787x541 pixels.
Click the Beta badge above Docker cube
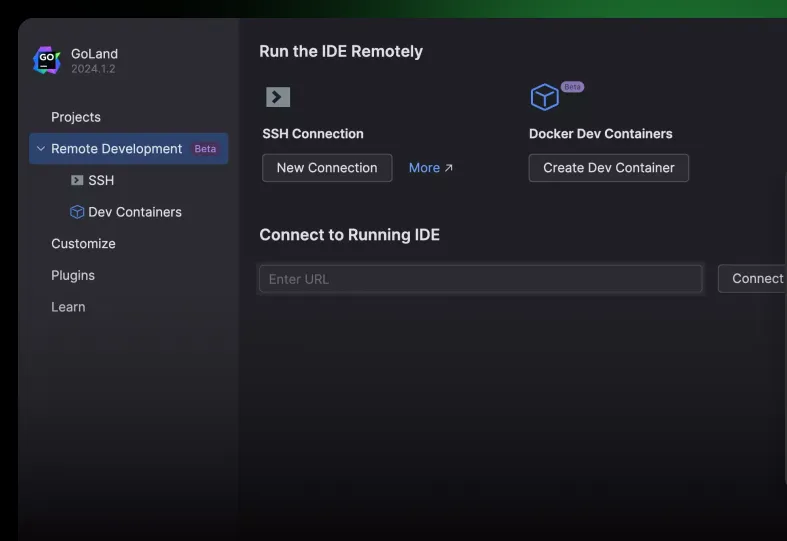[x=572, y=87]
